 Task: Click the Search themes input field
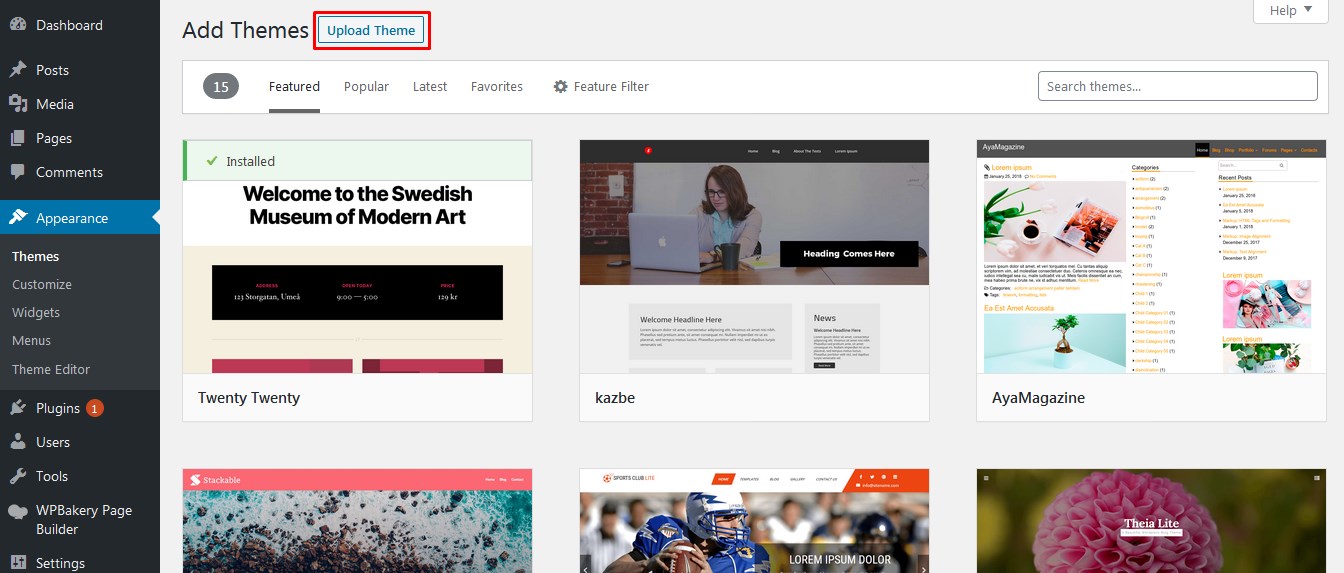tap(1177, 86)
